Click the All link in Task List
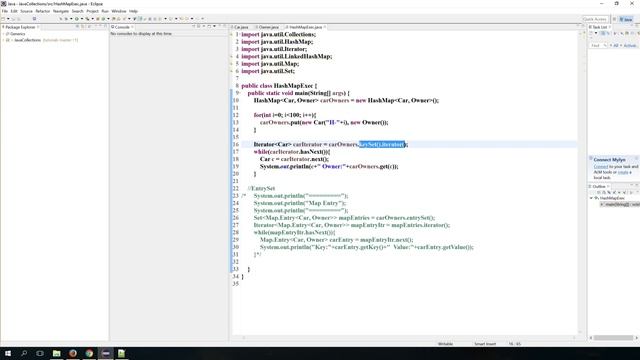The image size is (640, 360). click(x=616, y=45)
